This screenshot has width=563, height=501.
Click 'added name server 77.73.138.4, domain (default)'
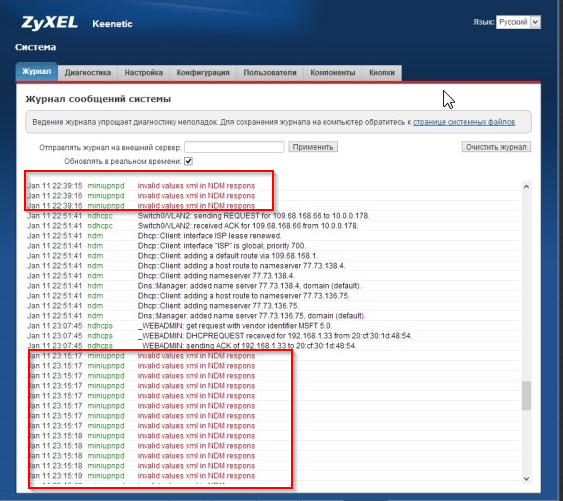pyautogui.click(x=273, y=286)
